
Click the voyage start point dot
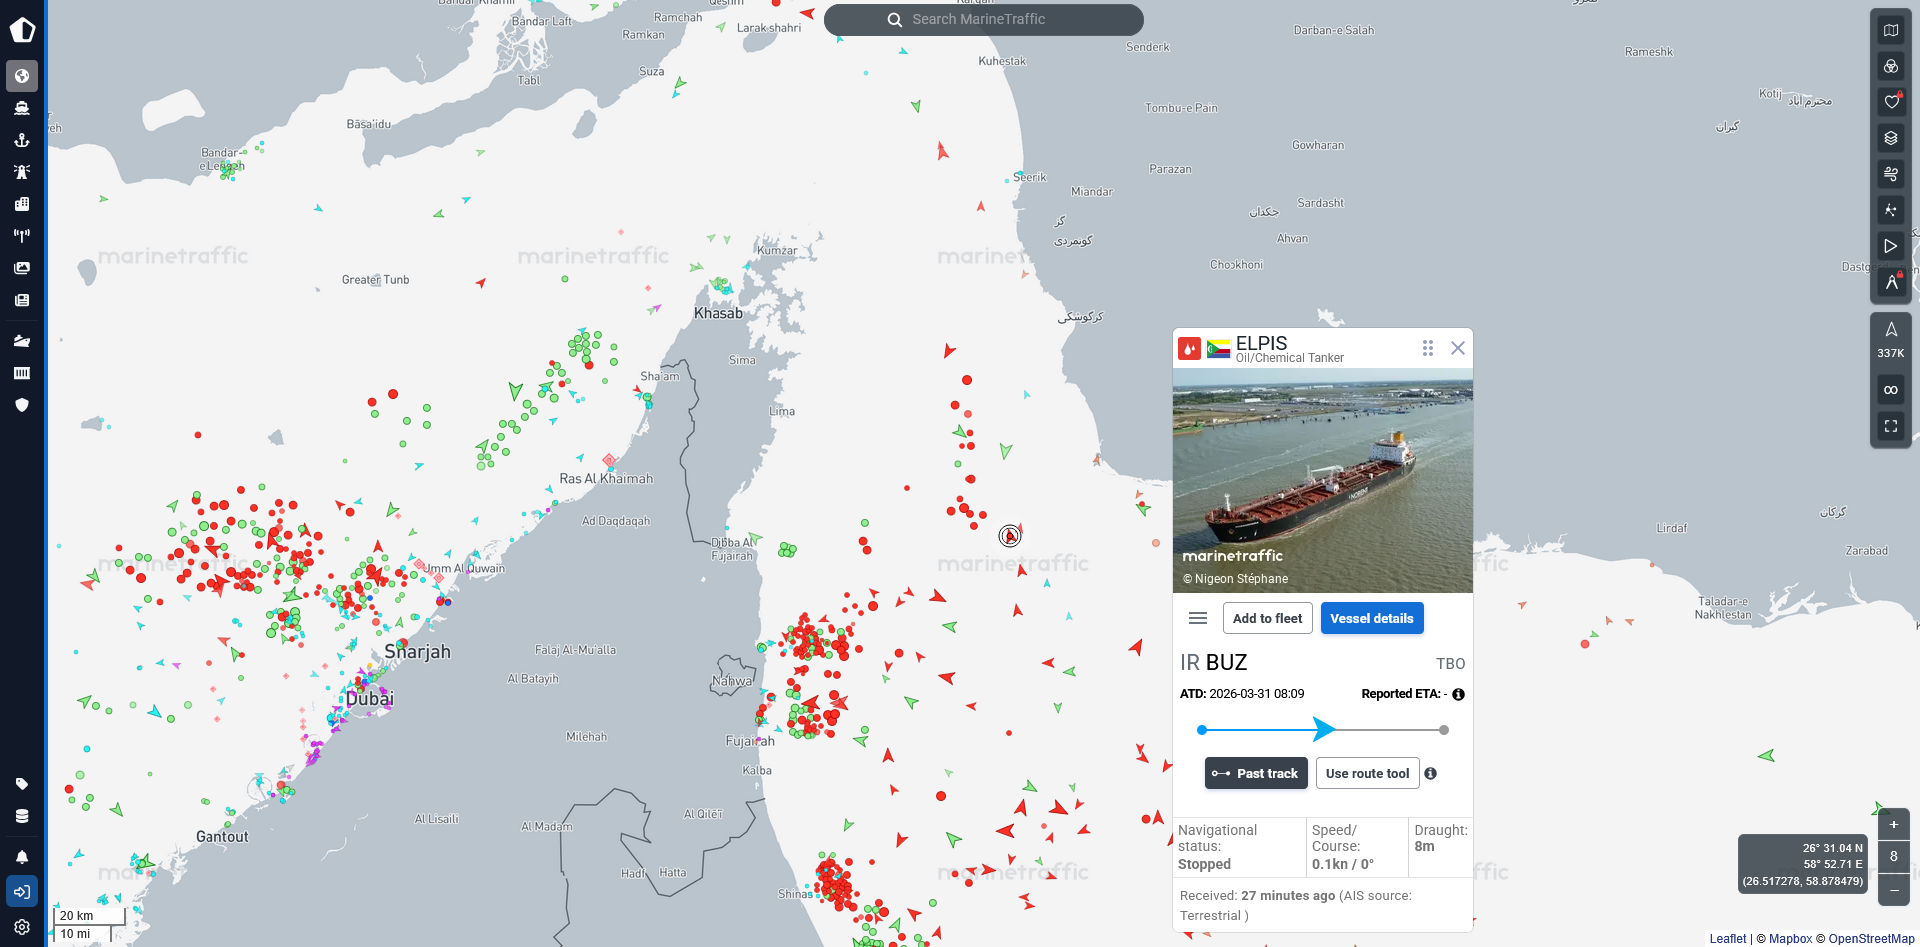pyautogui.click(x=1202, y=730)
